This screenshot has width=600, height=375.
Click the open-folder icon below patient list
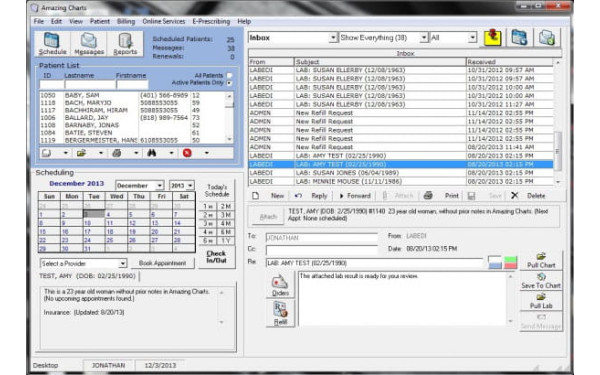81,153
